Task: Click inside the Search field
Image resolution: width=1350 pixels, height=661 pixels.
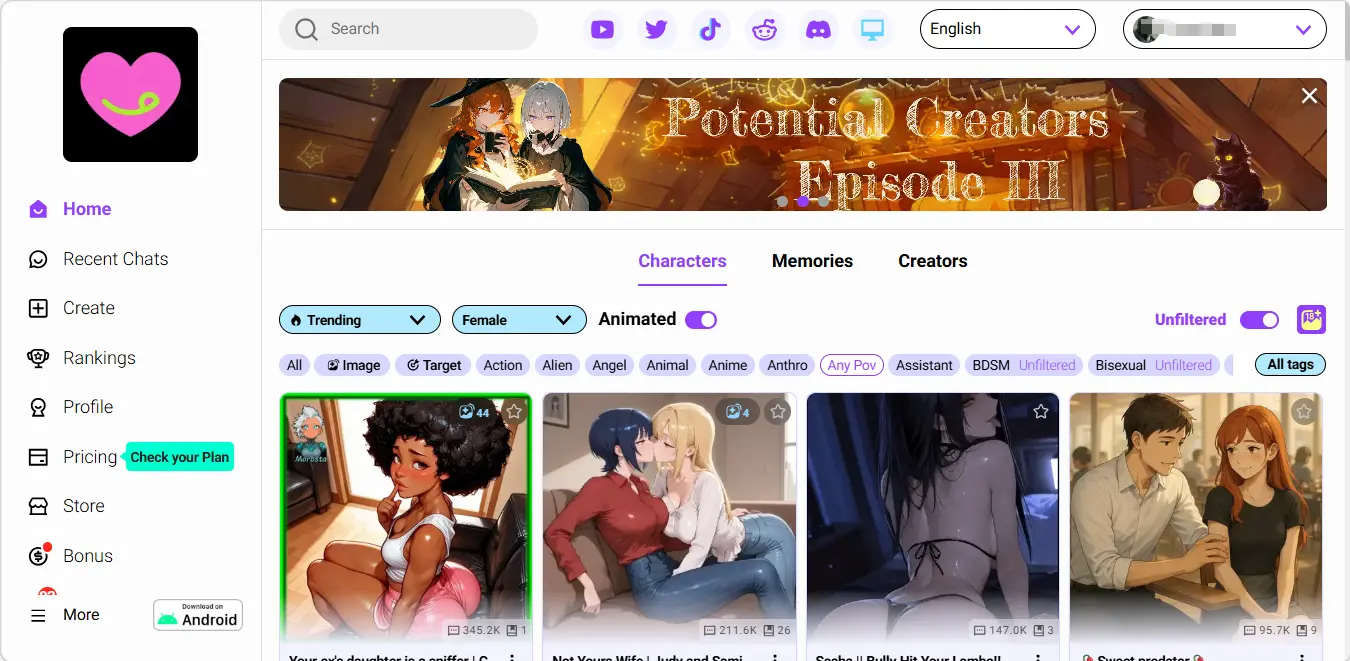Action: click(408, 30)
